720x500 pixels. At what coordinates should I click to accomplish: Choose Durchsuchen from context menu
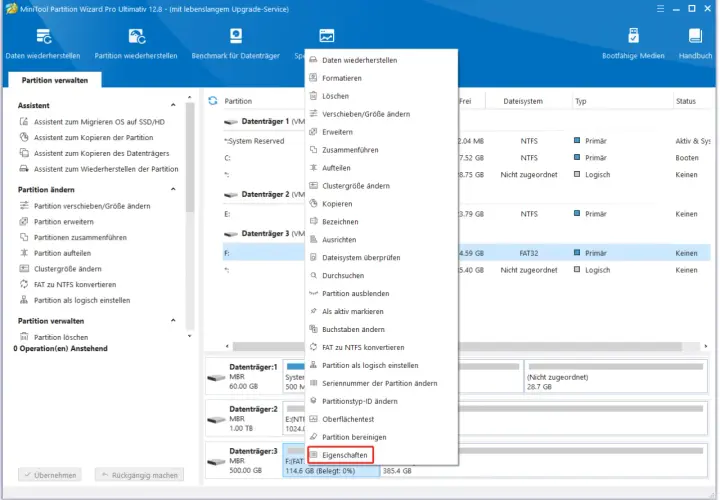(x=381, y=275)
